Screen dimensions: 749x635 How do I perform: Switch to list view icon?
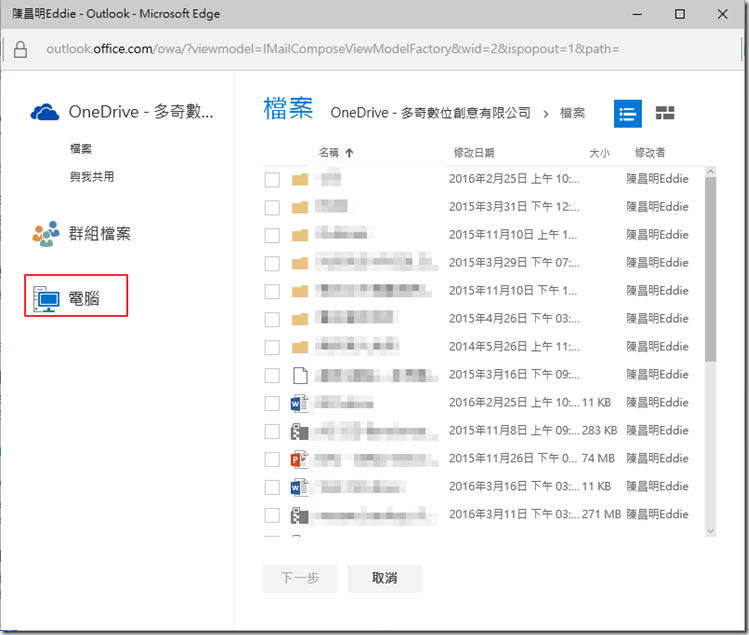pyautogui.click(x=627, y=113)
